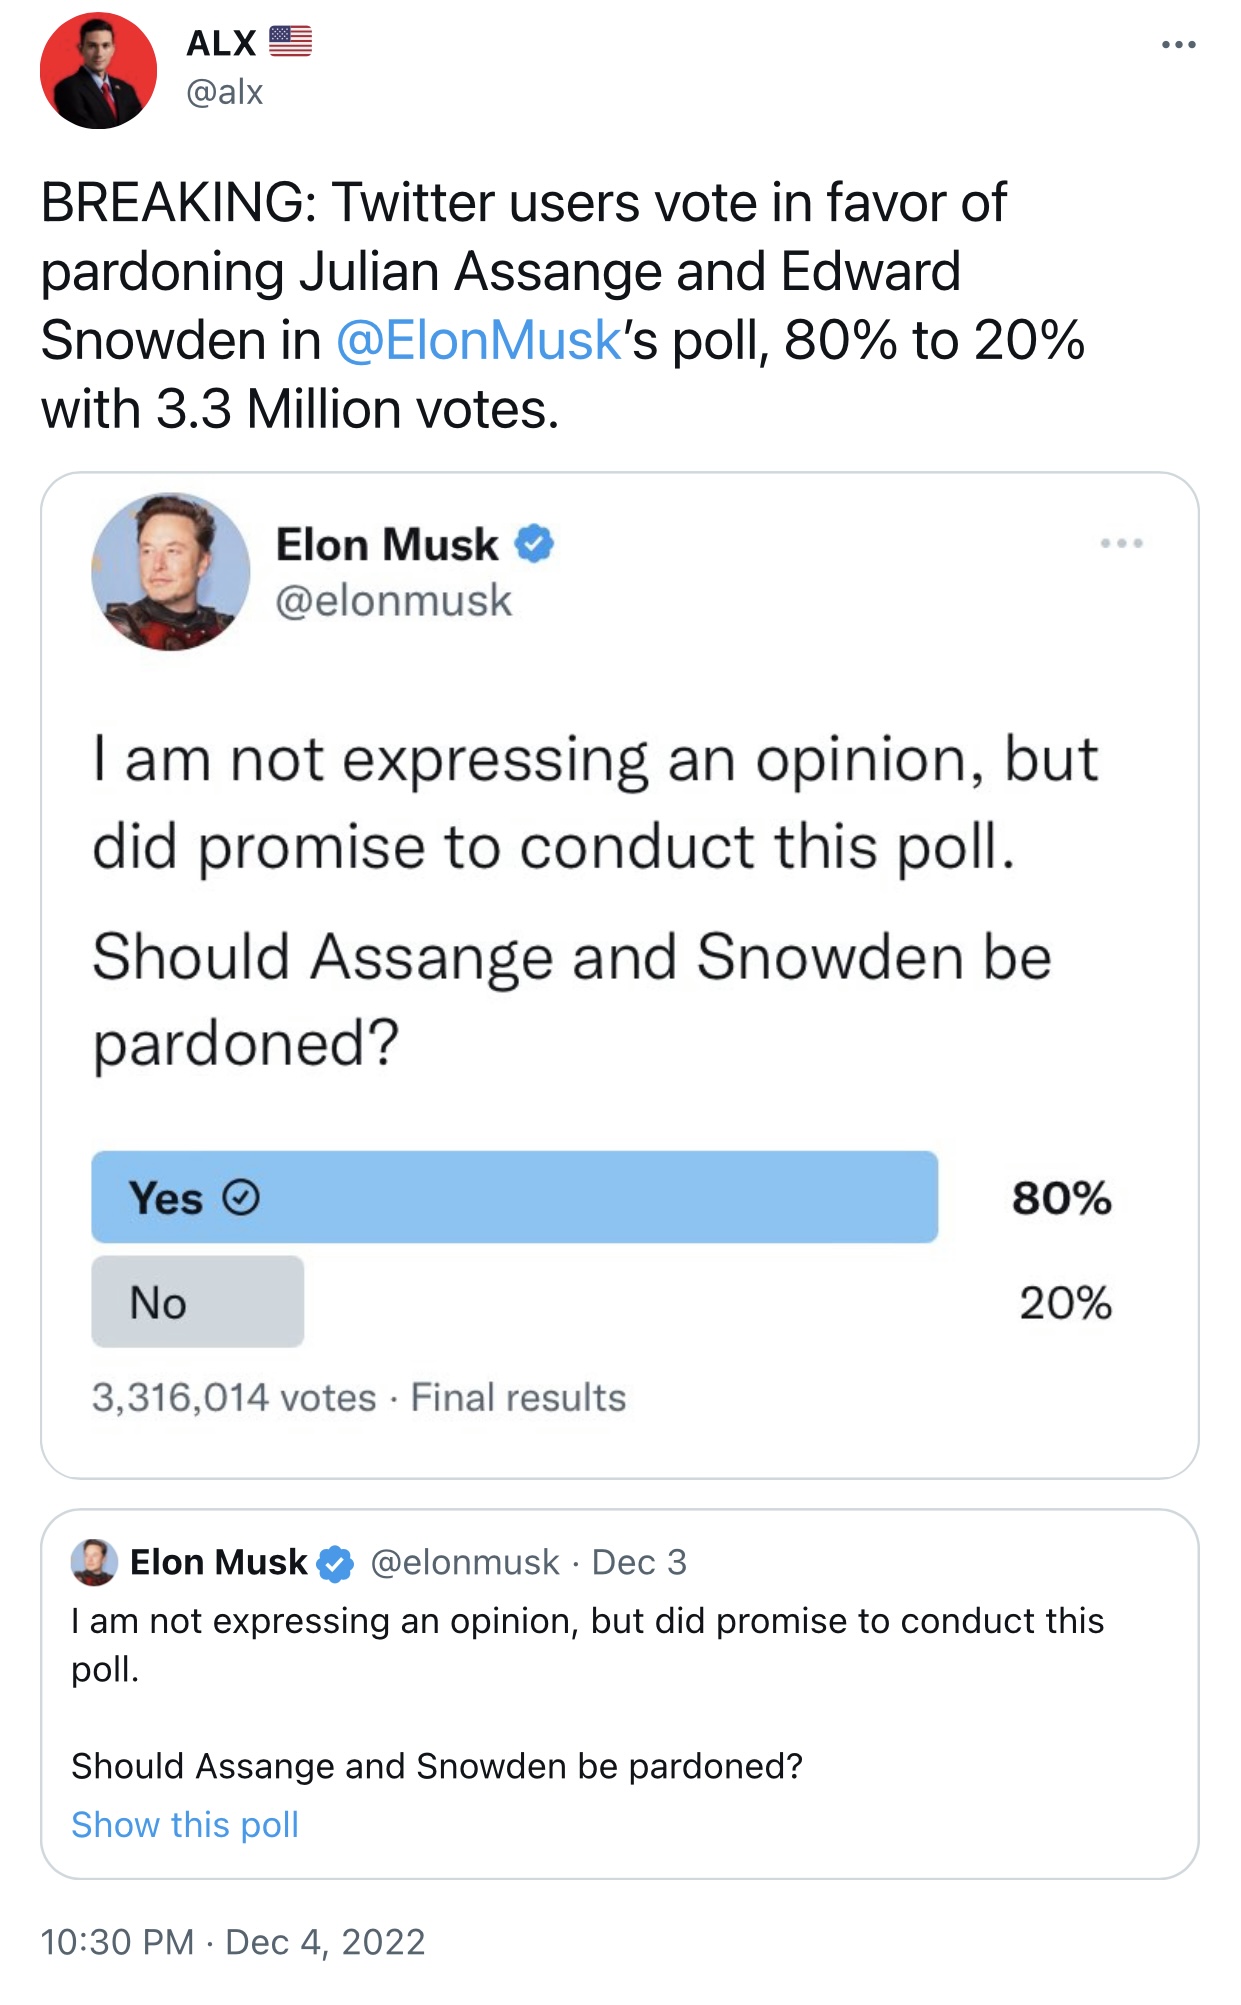The image size is (1241, 2005).
Task: Click the 3,316,014 votes final results text
Action: (x=358, y=1397)
